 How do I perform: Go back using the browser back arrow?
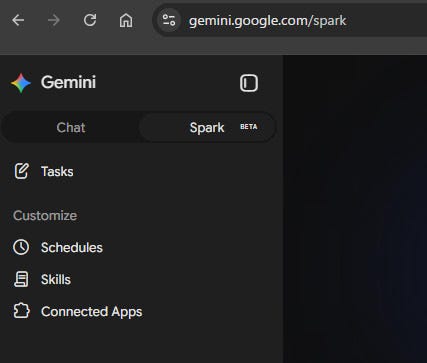[x=18, y=20]
